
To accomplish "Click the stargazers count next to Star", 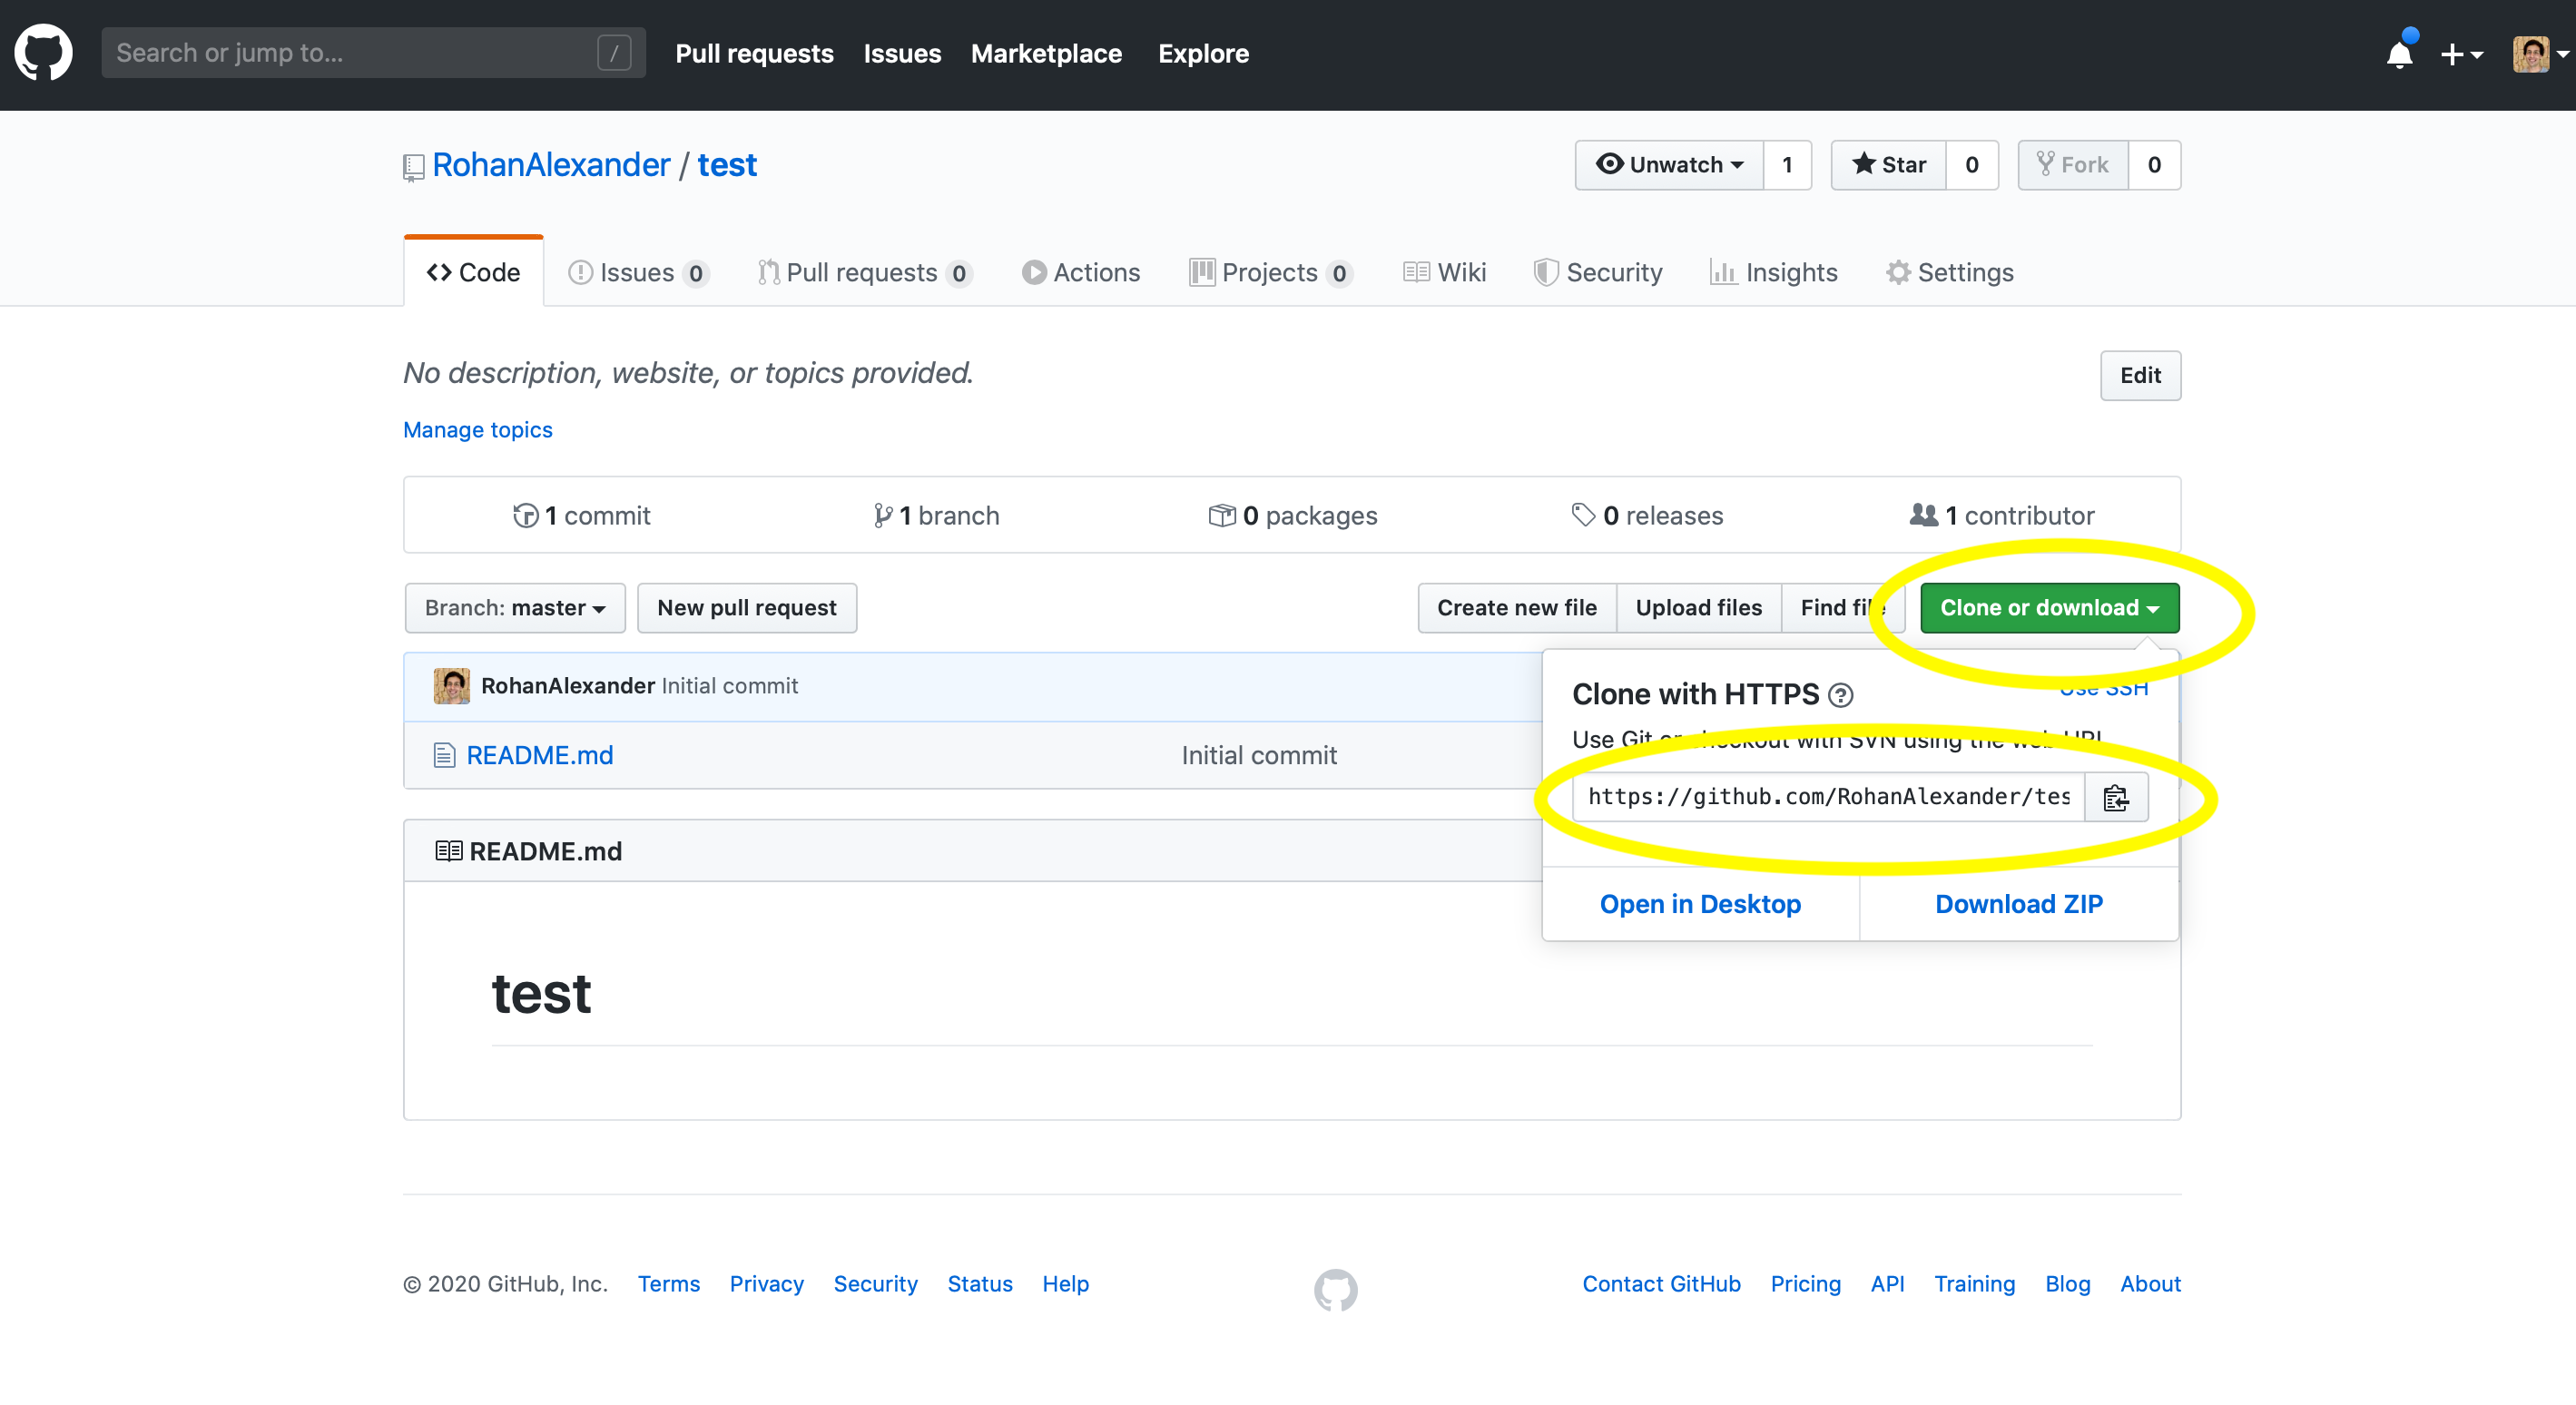I will [x=1971, y=165].
